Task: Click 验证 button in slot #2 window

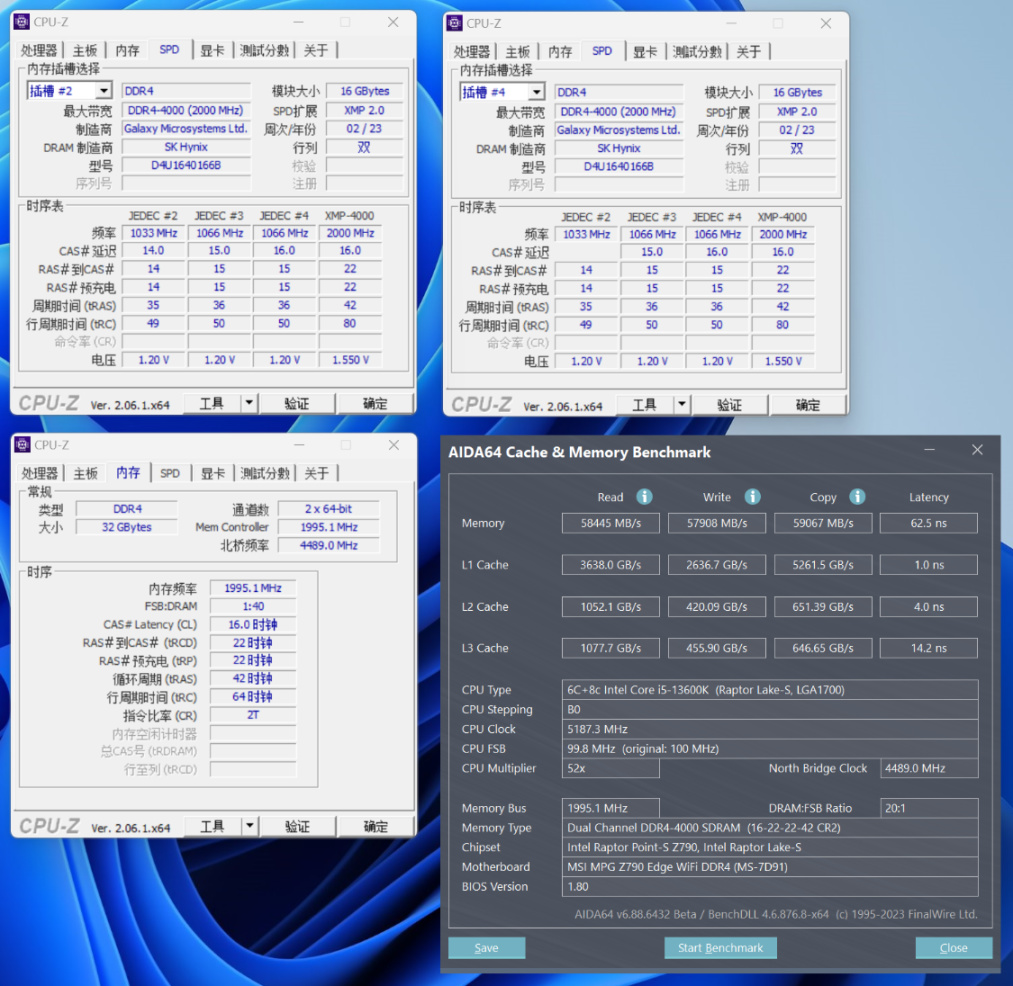Action: click(297, 403)
